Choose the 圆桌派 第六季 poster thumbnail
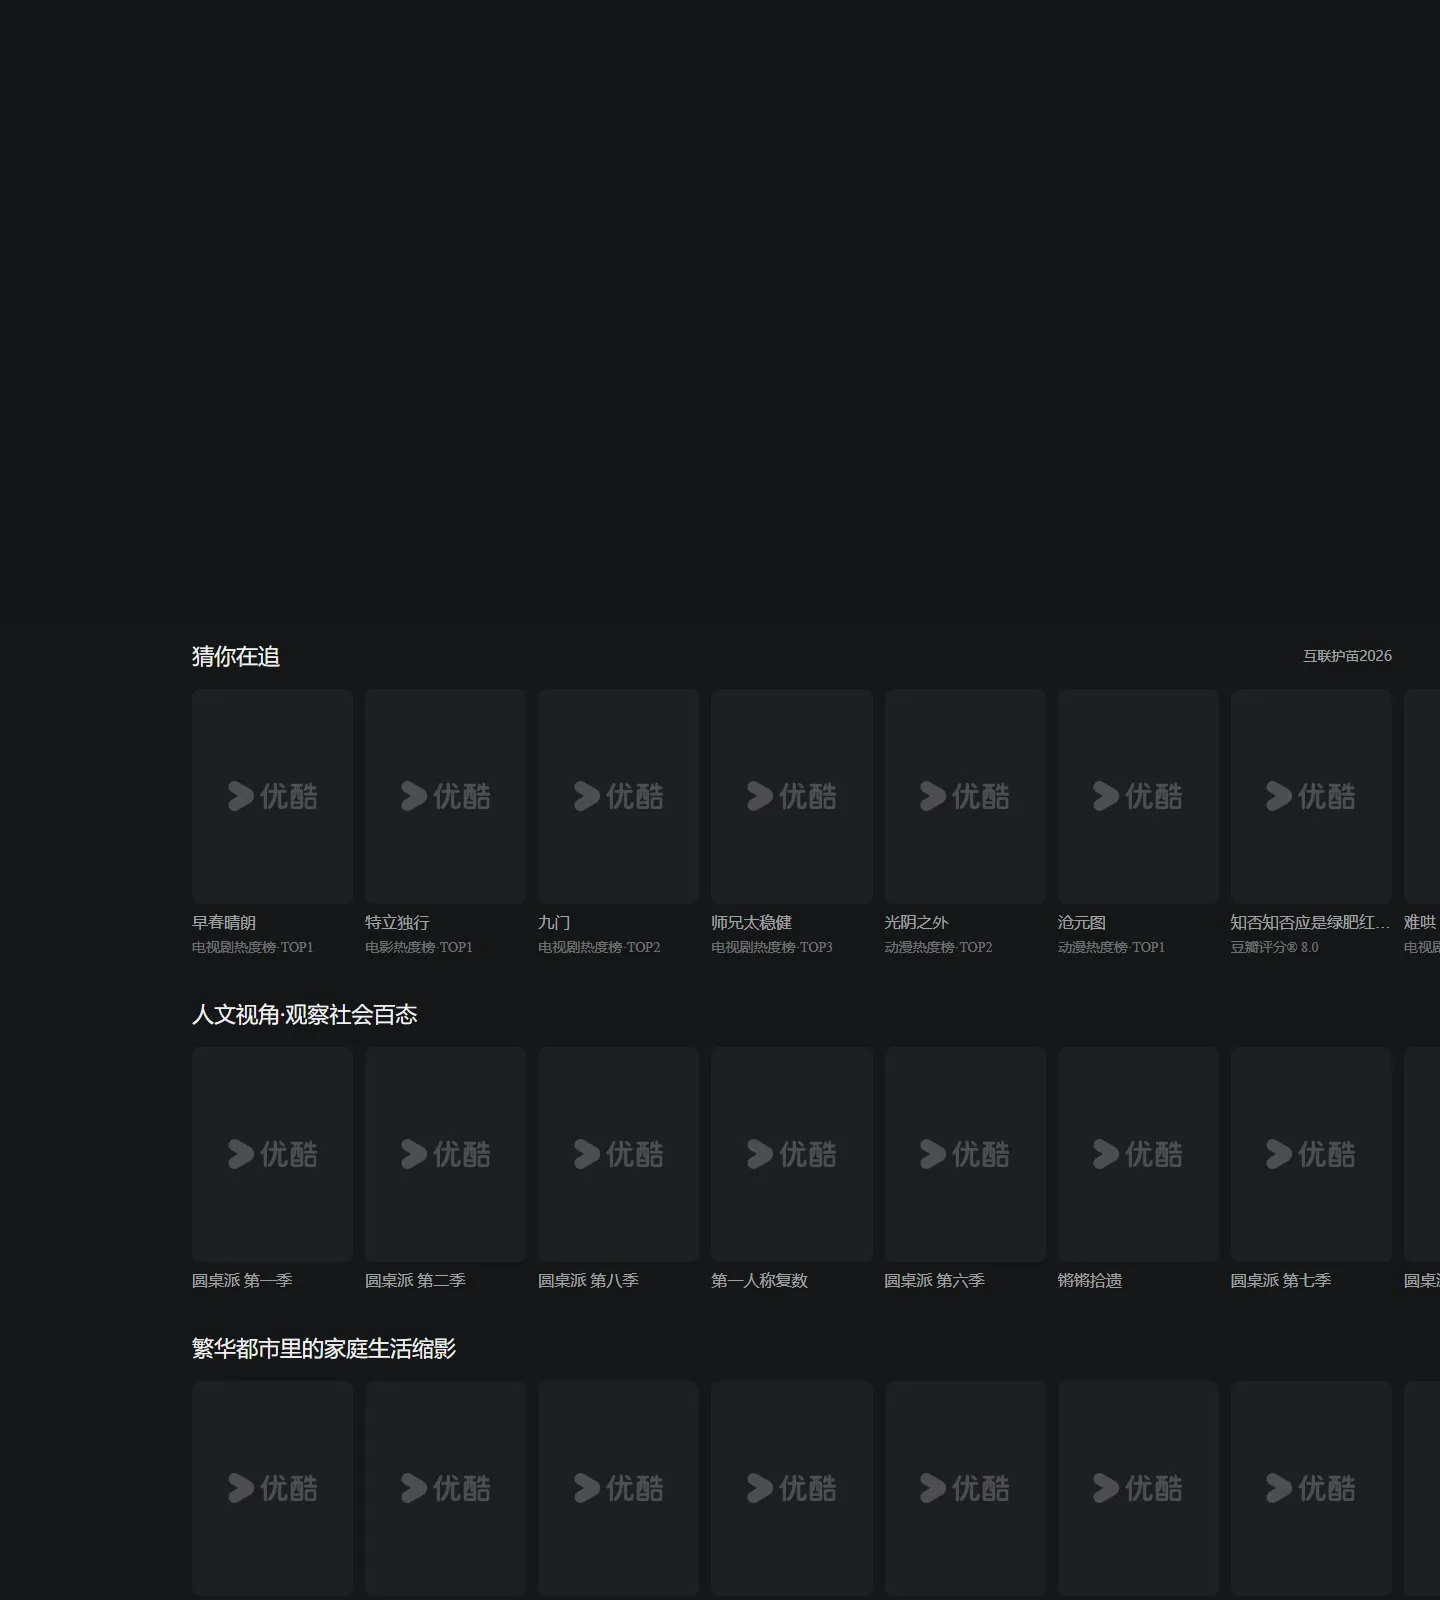Viewport: 1440px width, 1600px height. tap(965, 1154)
